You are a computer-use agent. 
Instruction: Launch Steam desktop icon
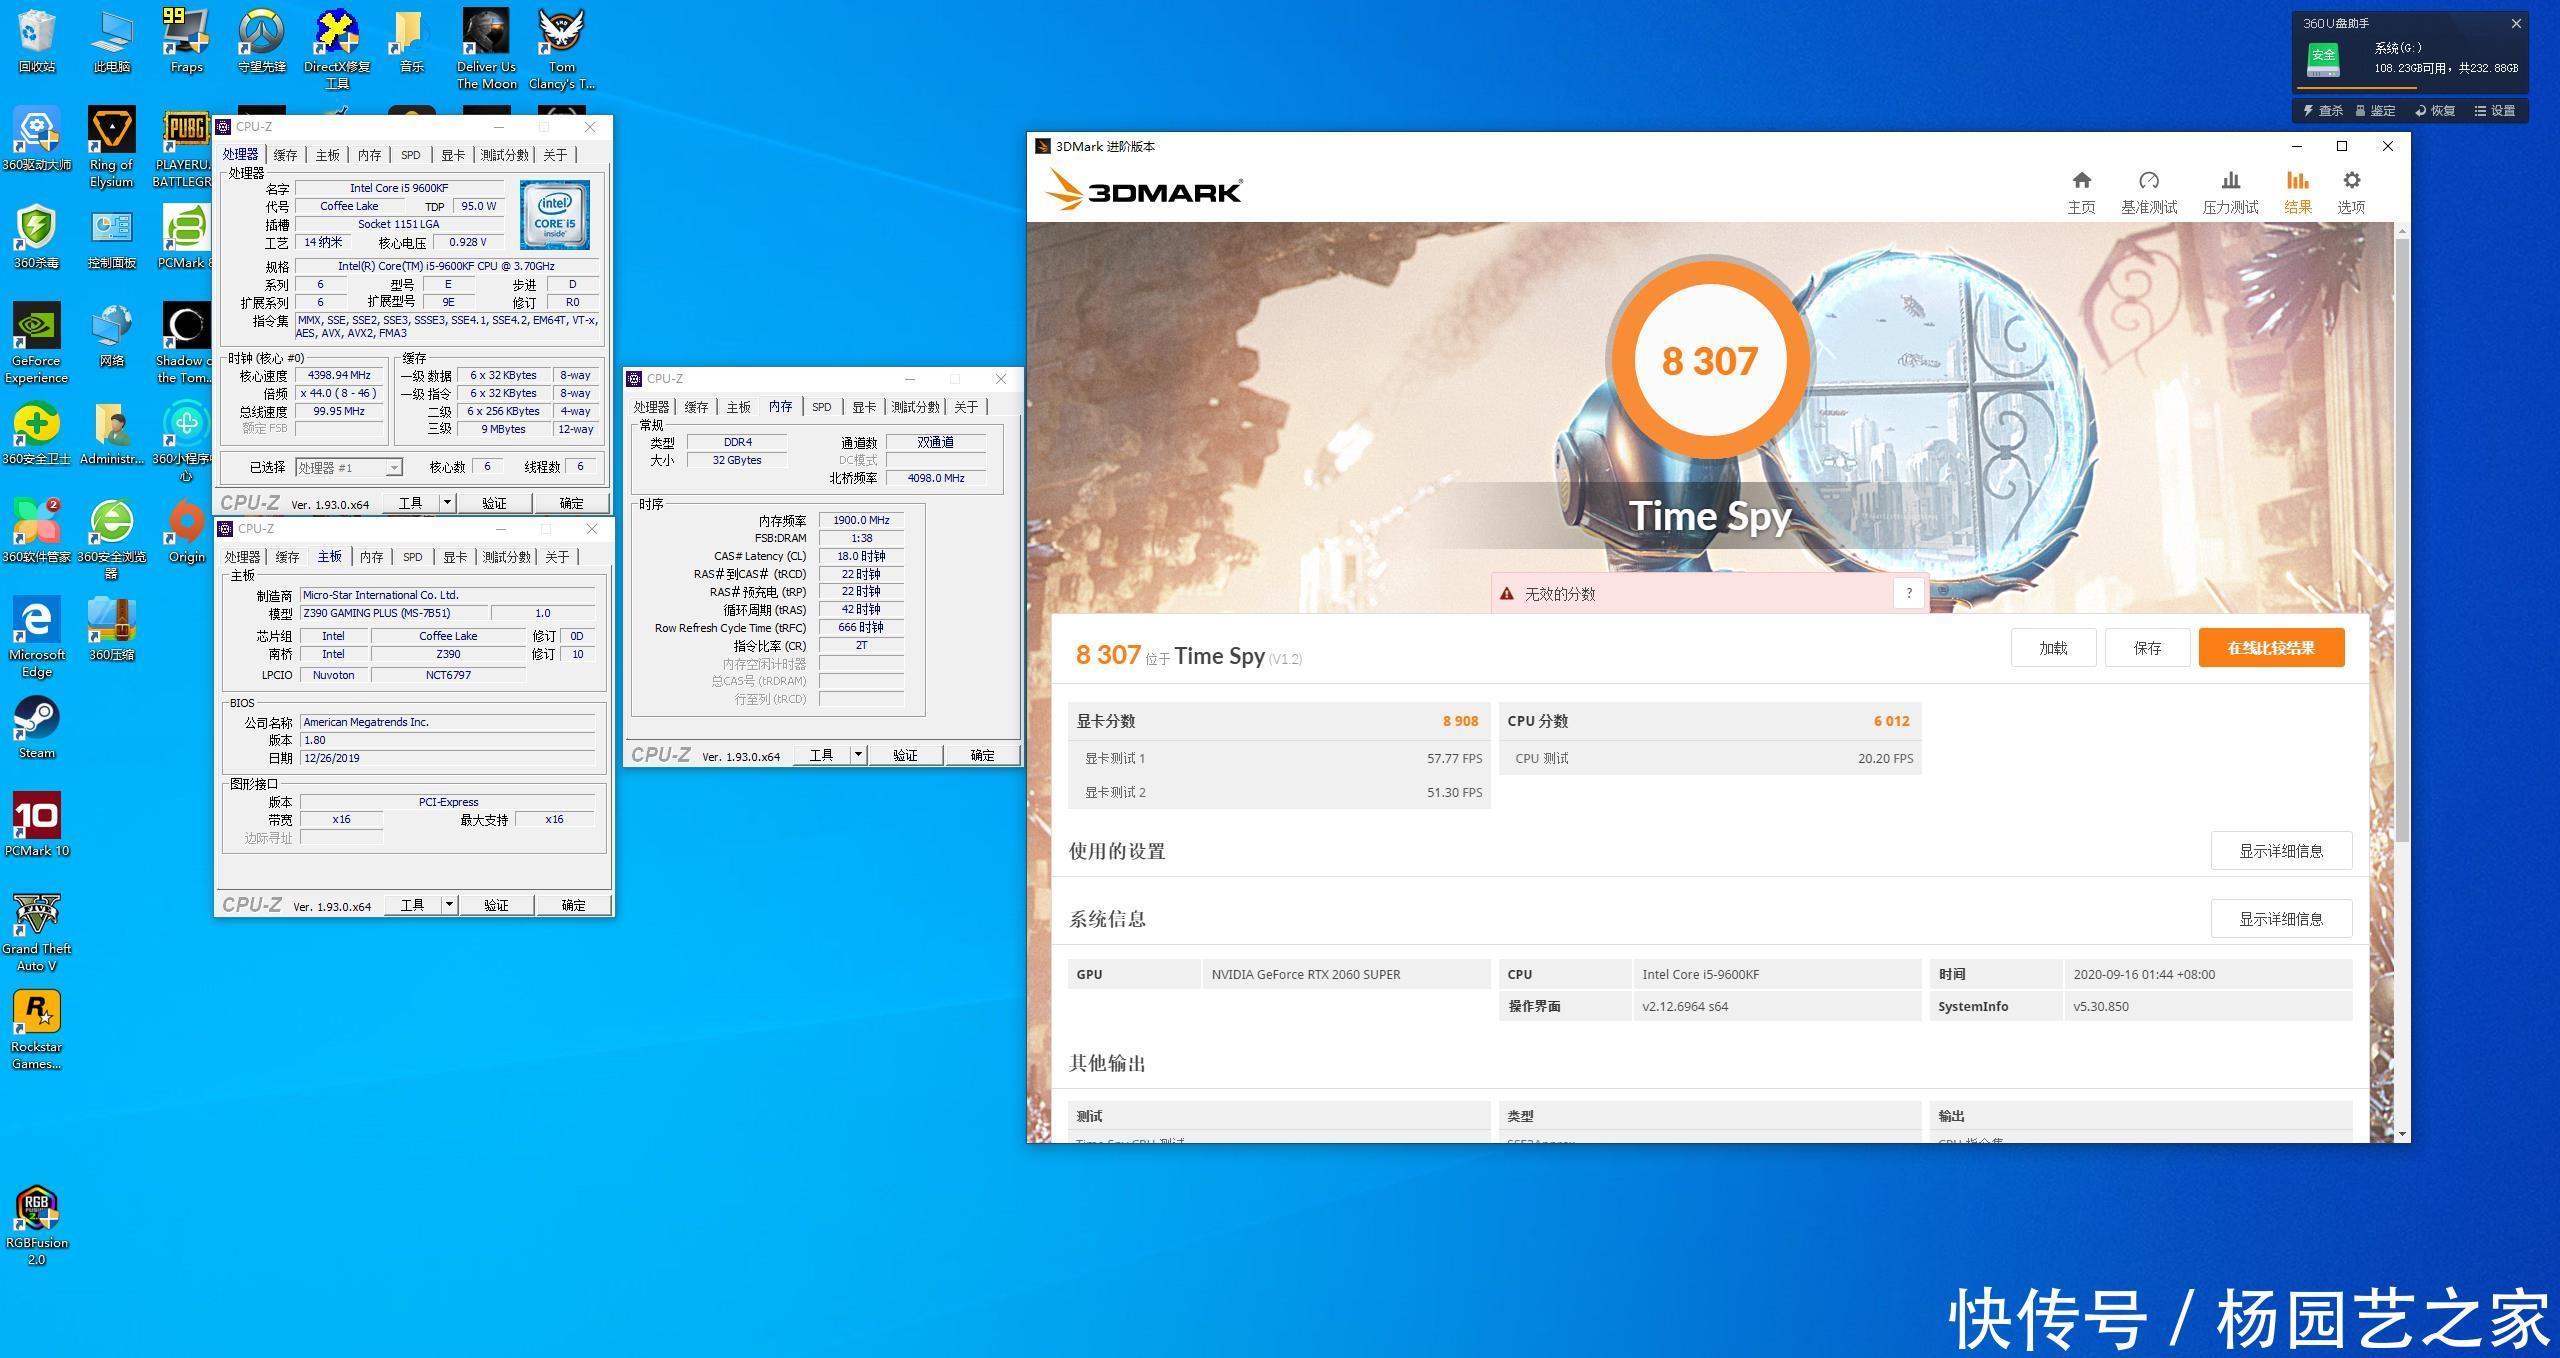37,727
